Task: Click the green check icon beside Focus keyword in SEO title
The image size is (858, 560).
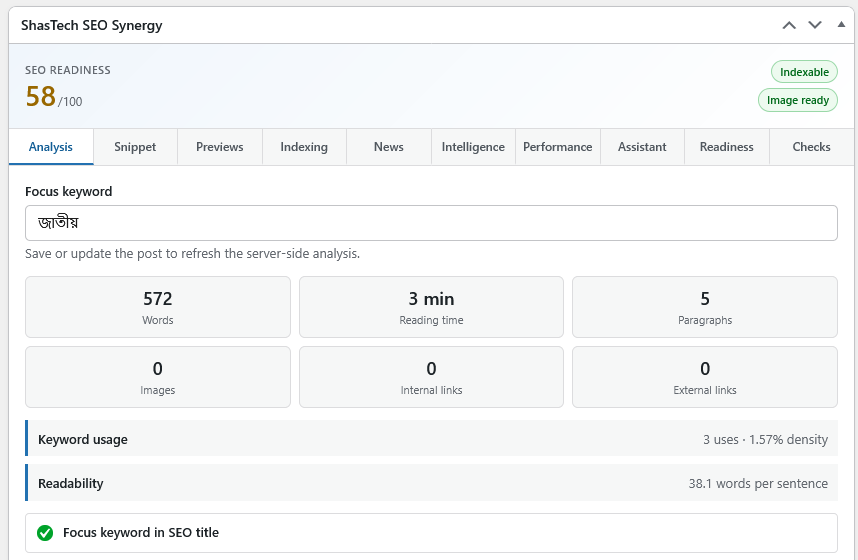Action: tap(45, 533)
